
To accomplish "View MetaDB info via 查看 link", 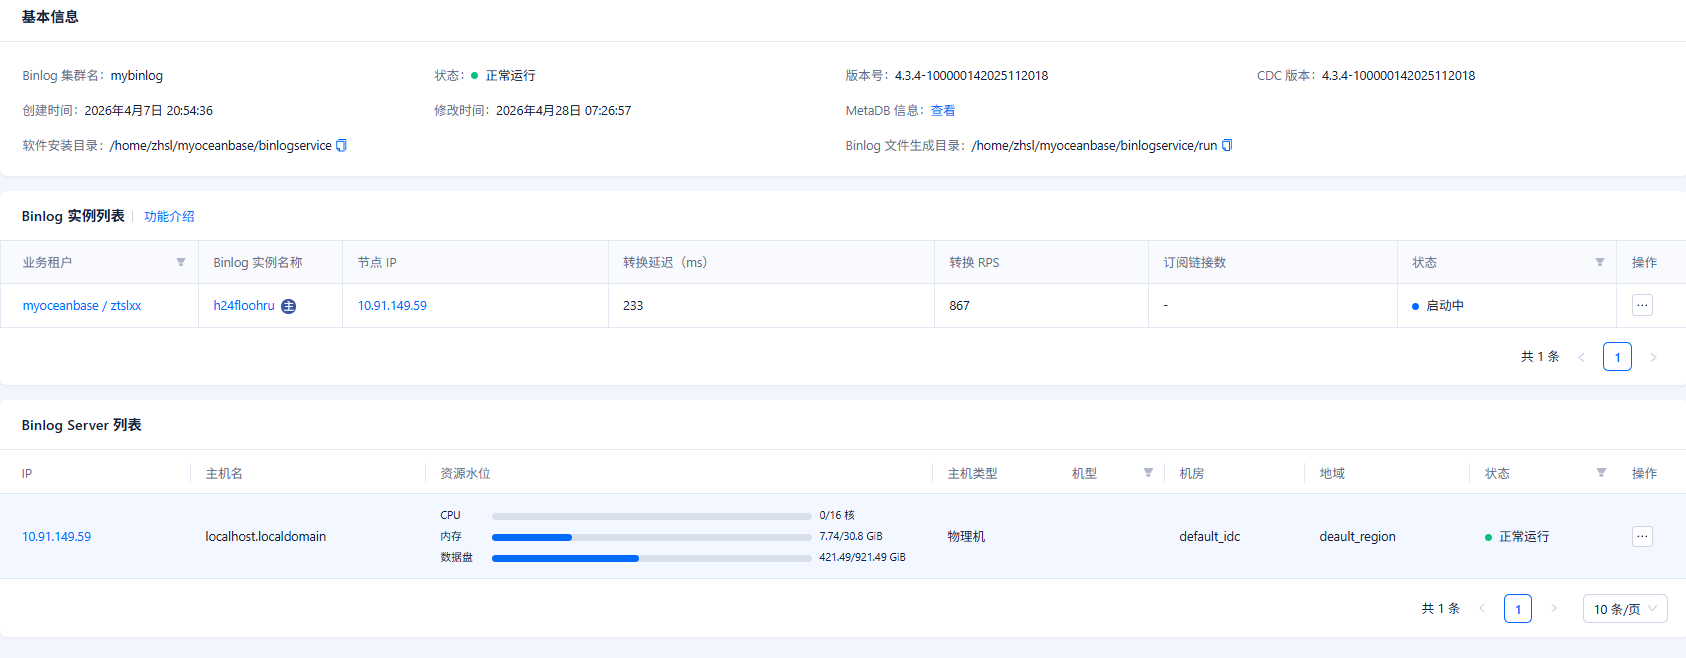I will click(942, 111).
